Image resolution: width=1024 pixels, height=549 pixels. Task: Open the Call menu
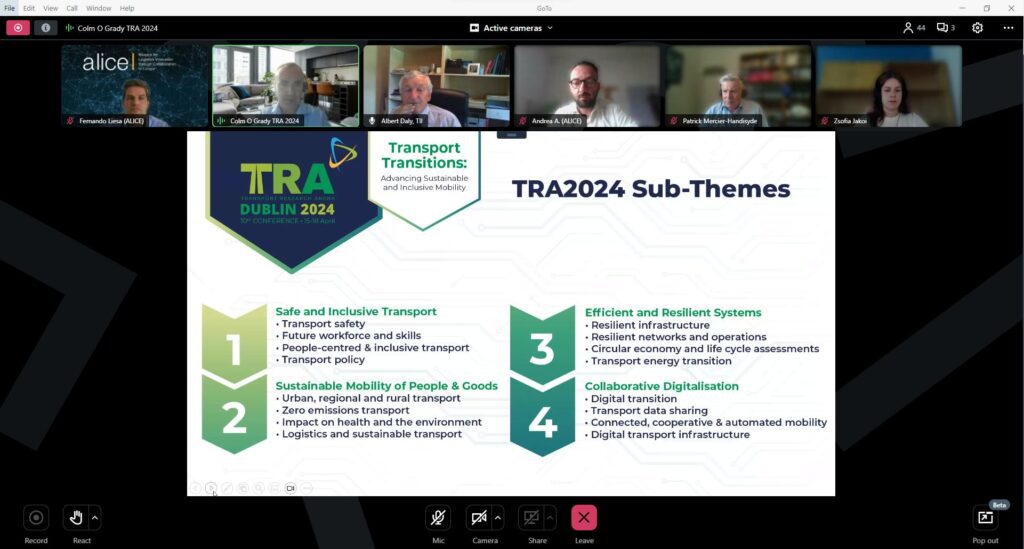point(72,8)
